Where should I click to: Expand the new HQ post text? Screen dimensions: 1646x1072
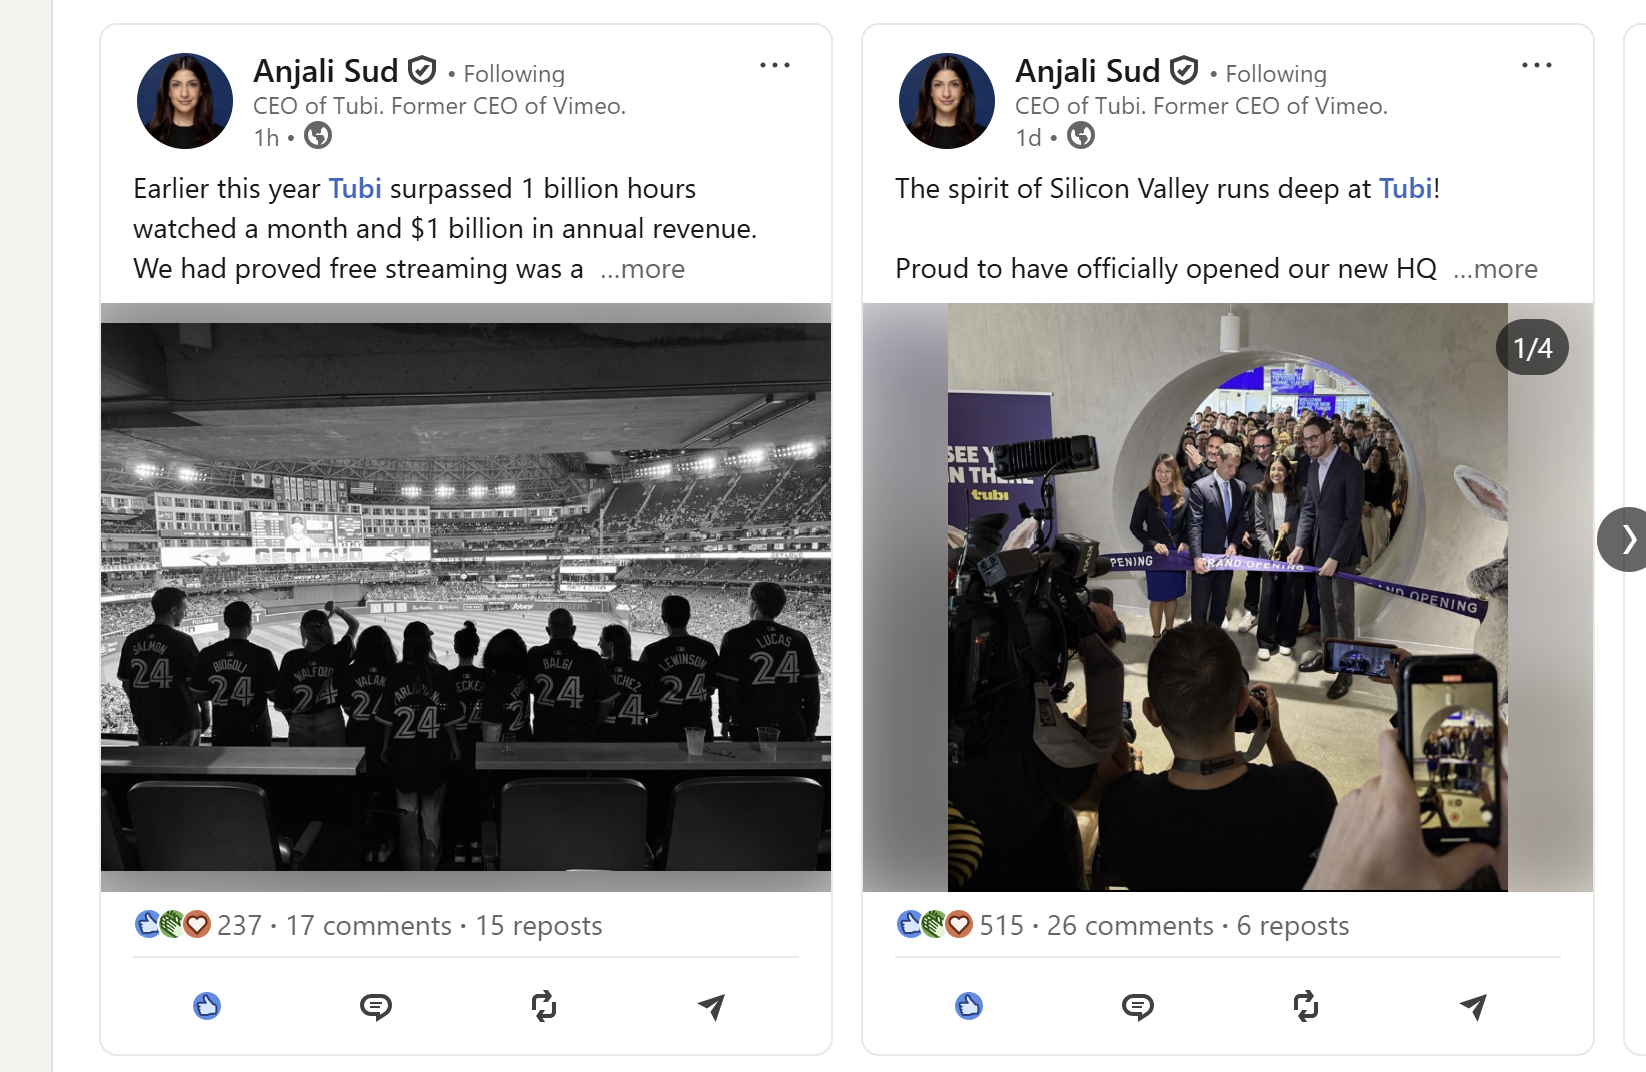(1496, 269)
